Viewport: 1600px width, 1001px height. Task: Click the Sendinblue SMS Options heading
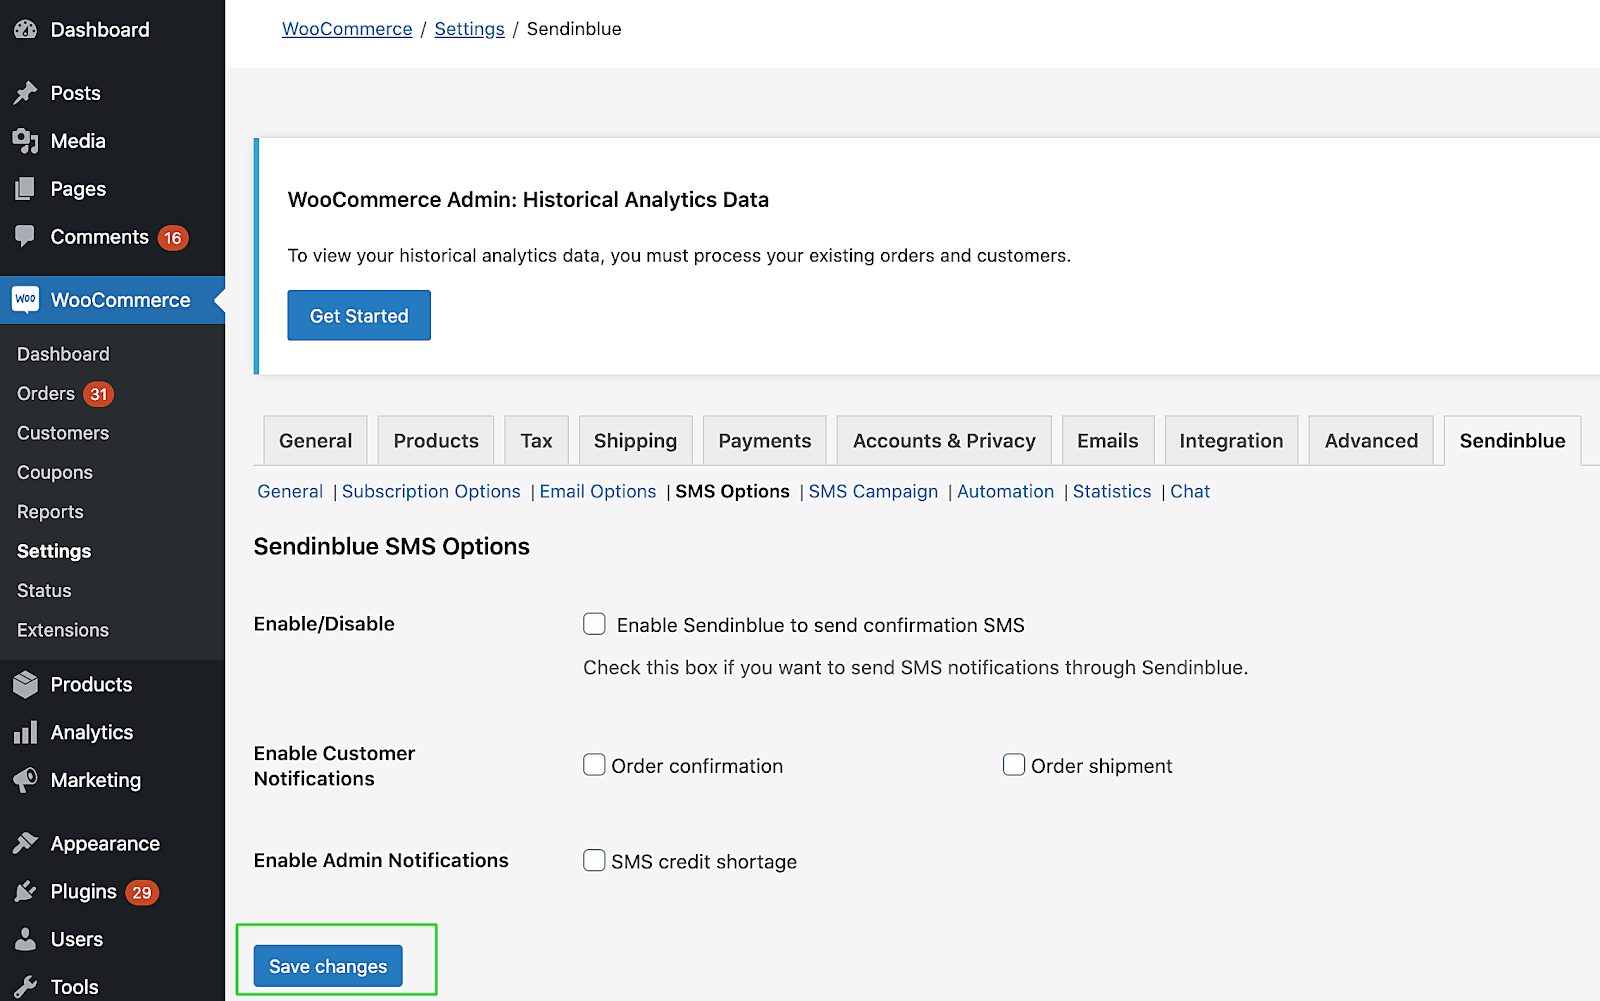391,547
